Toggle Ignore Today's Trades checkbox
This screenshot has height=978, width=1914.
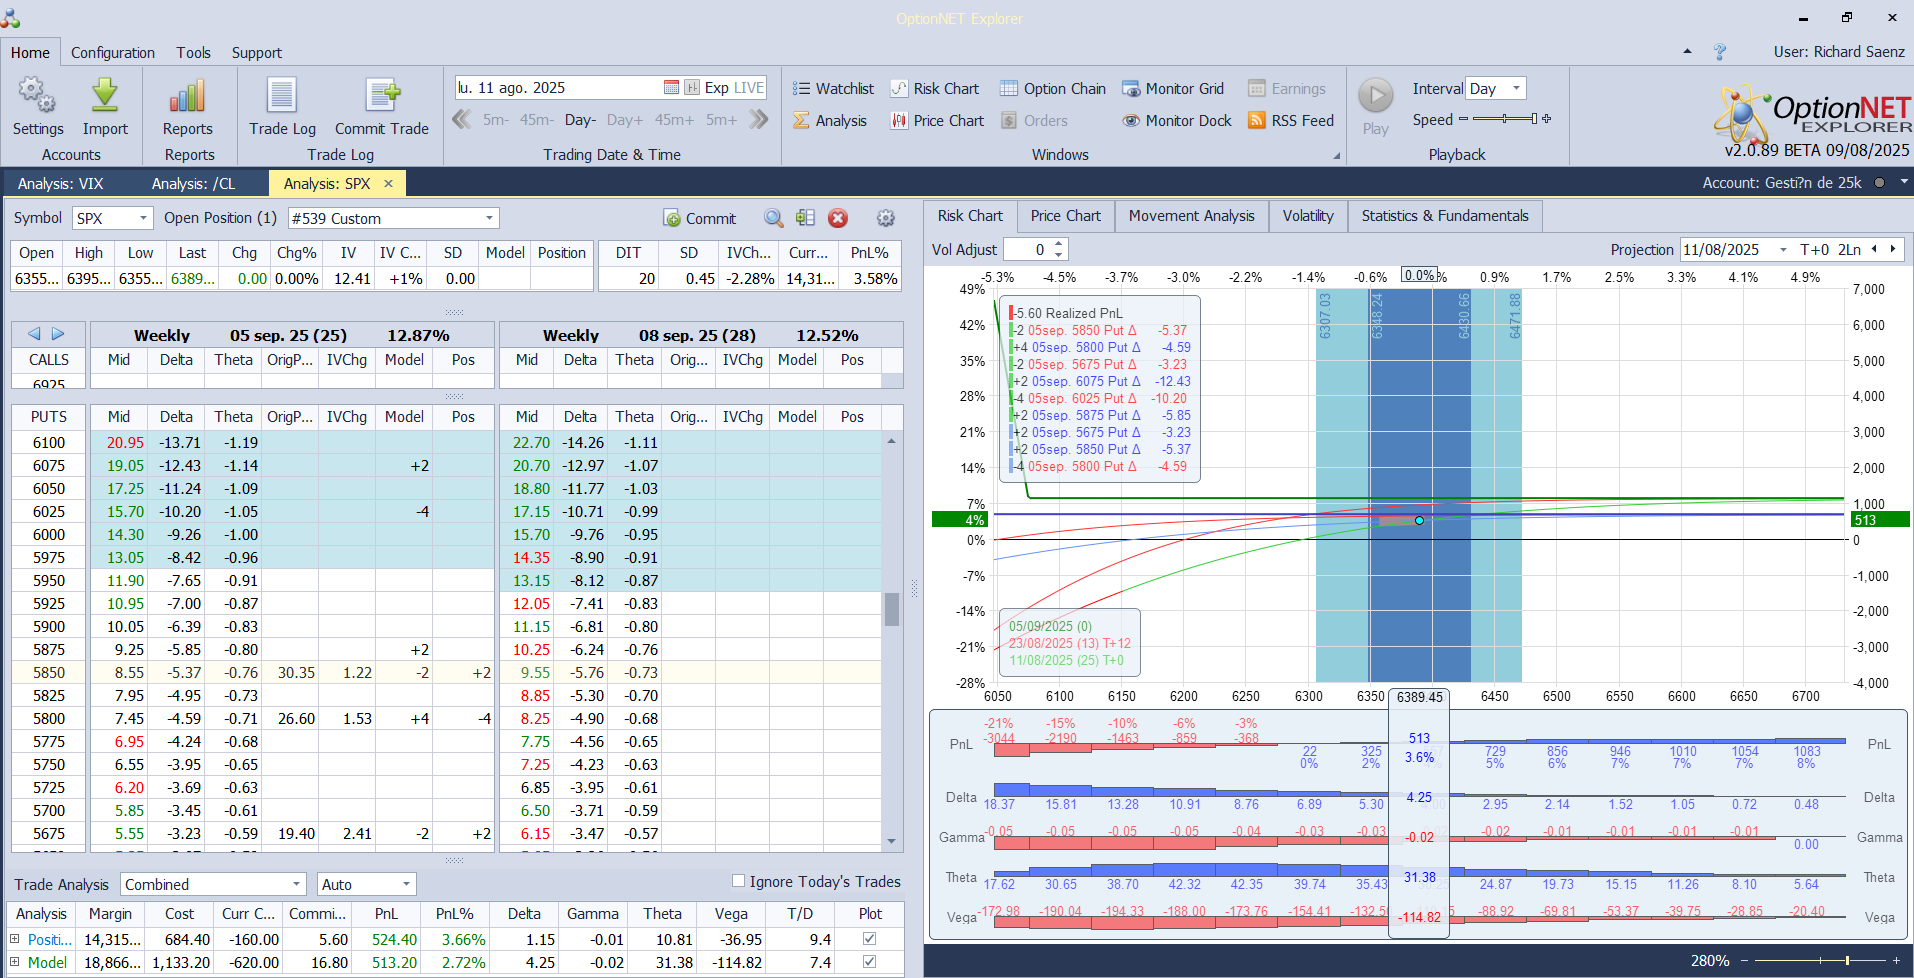738,881
